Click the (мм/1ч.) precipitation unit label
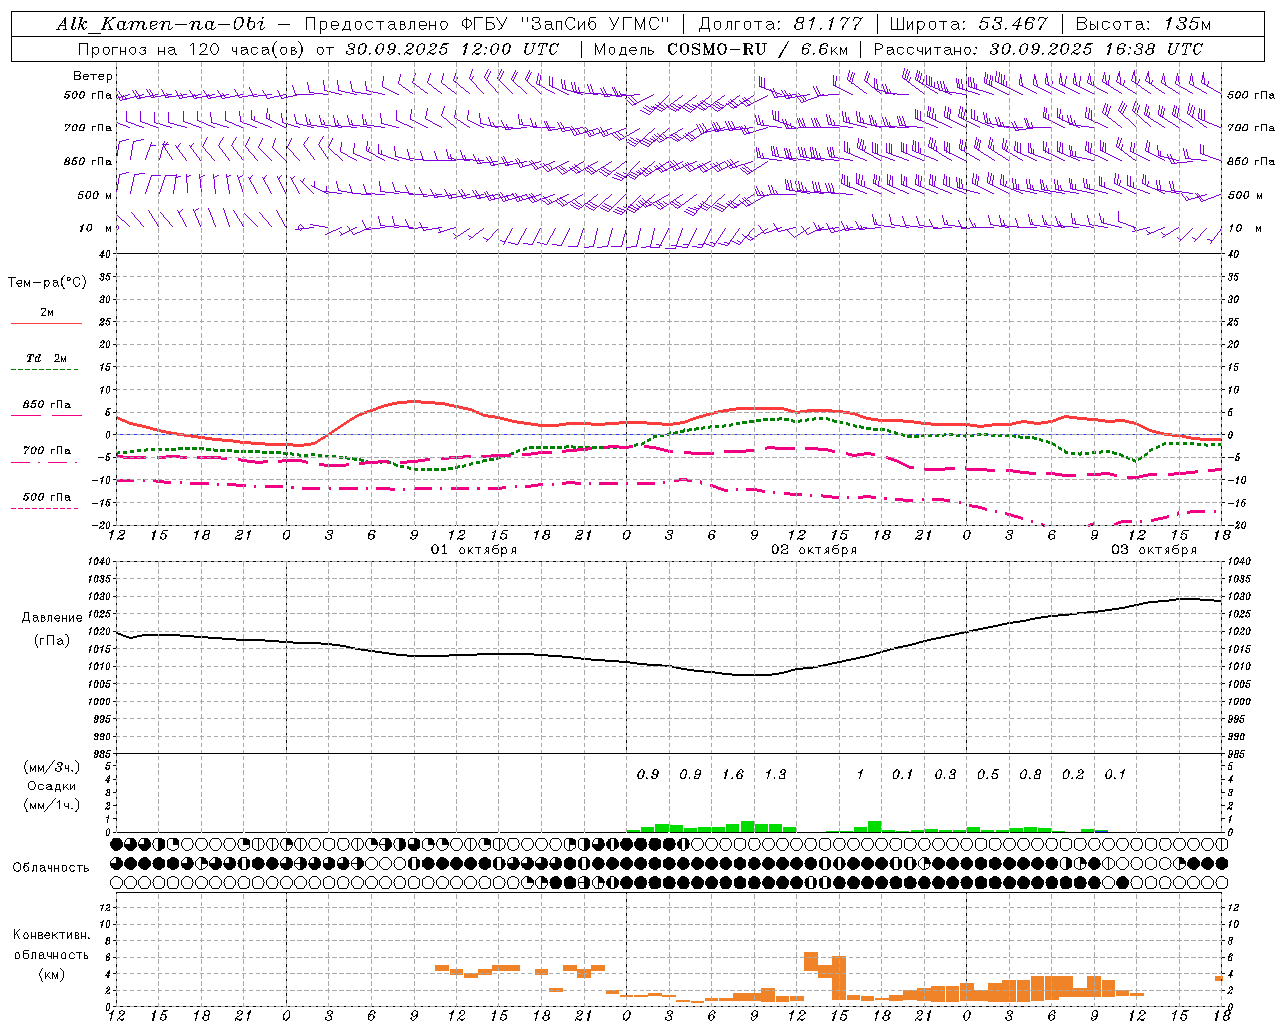The image size is (1280, 1024). [x=52, y=805]
